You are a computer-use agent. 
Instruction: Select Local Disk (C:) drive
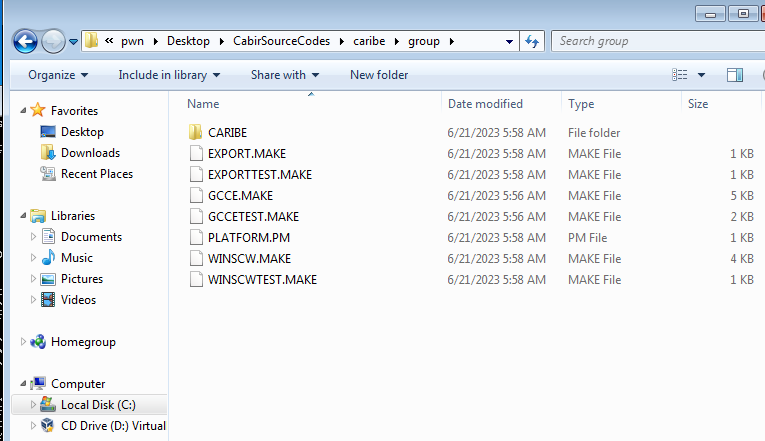point(98,405)
